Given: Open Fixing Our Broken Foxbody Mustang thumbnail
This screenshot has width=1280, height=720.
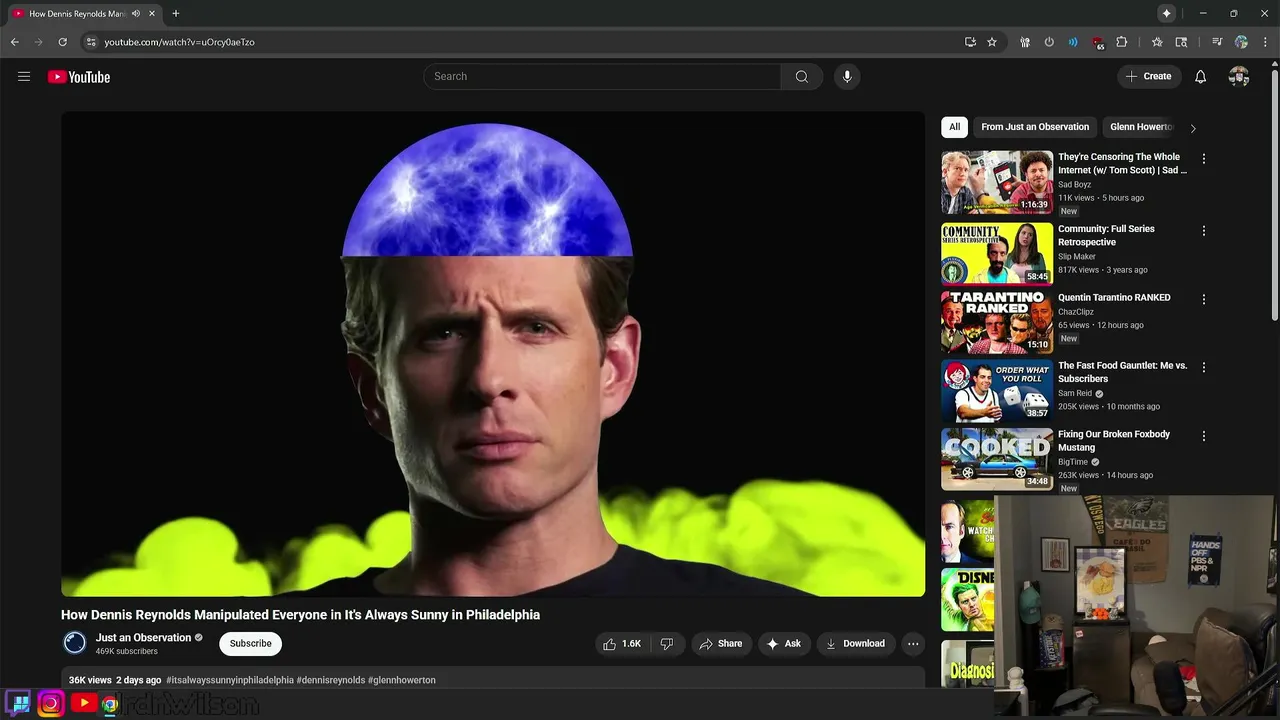Looking at the screenshot, I should tap(997, 459).
